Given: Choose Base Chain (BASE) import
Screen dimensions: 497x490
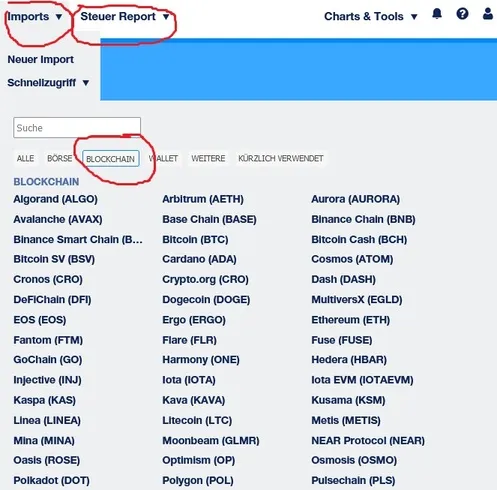Looking at the screenshot, I should pyautogui.click(x=209, y=219).
